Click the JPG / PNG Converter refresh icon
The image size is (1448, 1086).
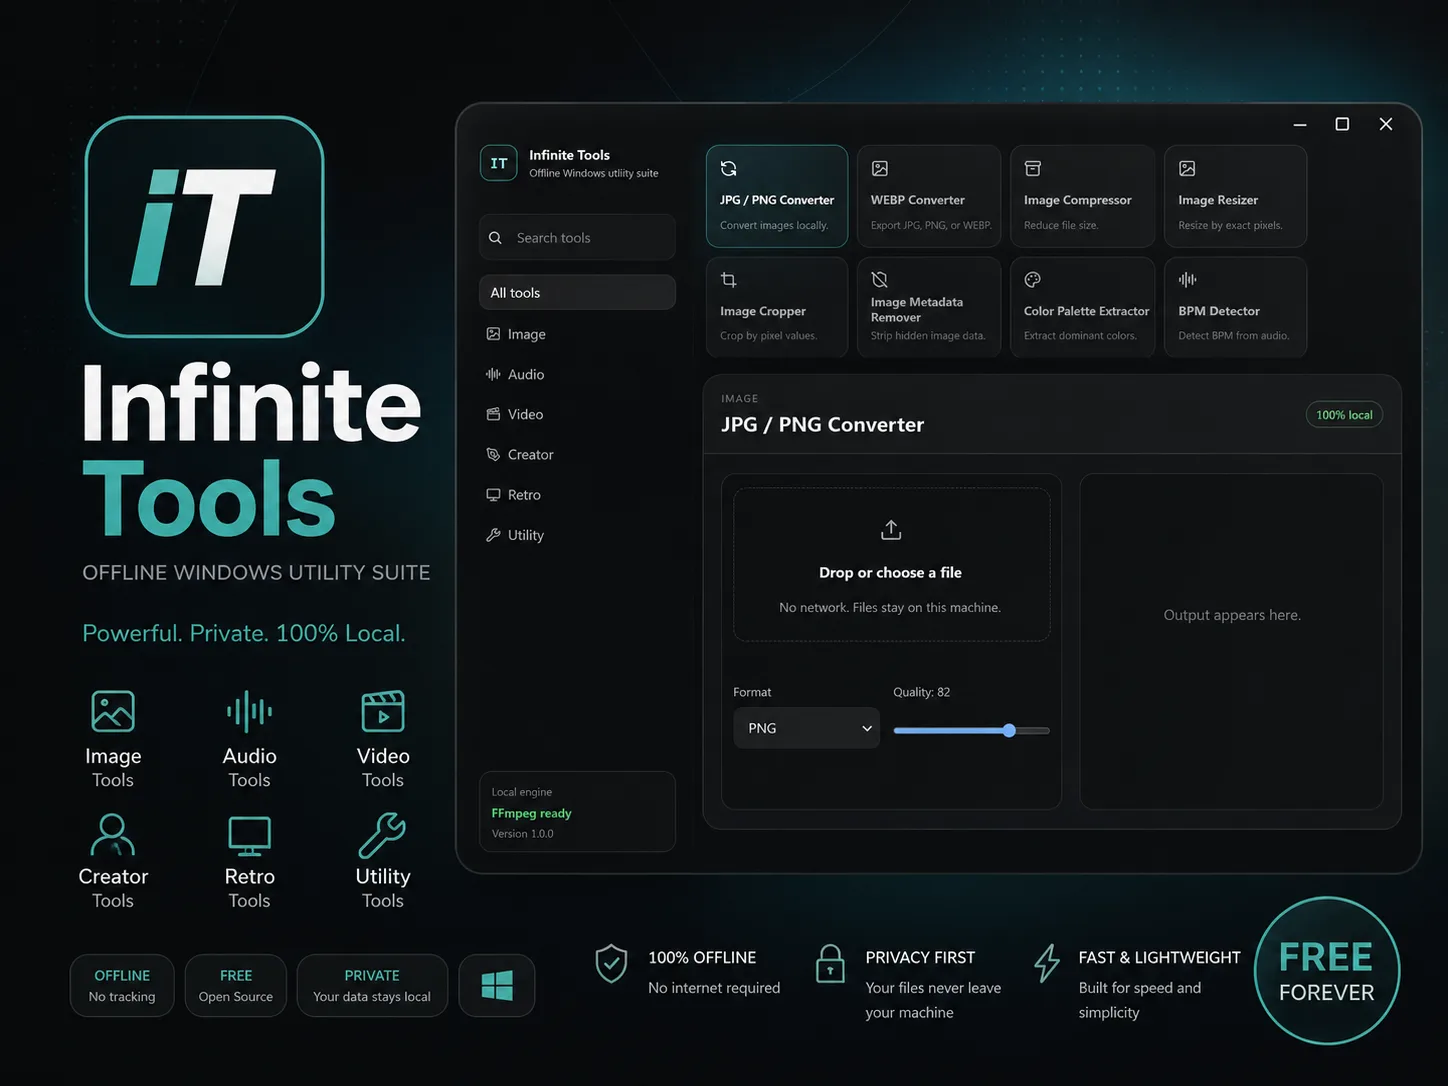(729, 168)
